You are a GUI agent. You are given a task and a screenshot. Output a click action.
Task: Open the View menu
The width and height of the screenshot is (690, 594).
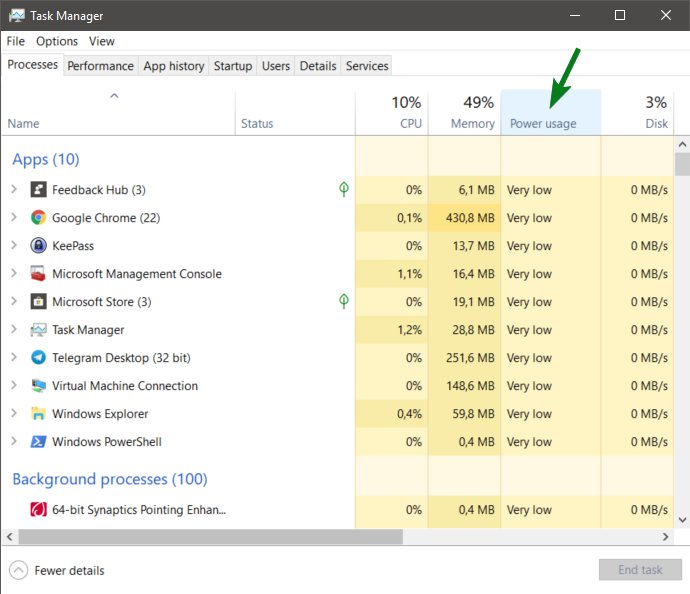[102, 41]
